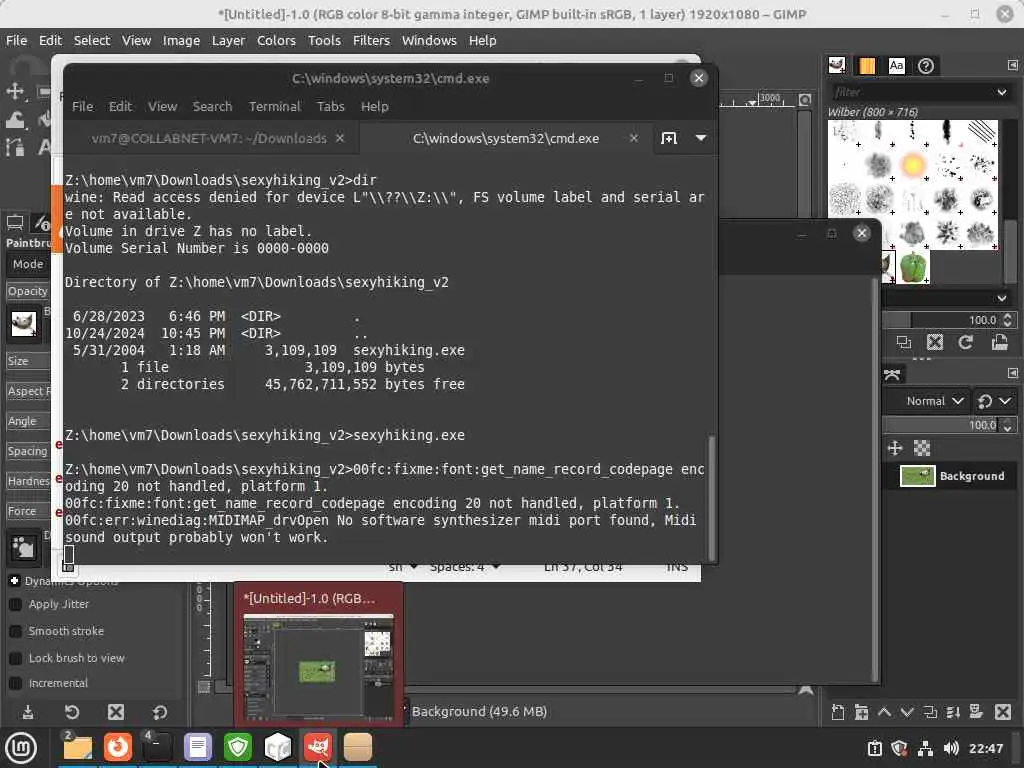The image size is (1024, 768).
Task: Close the cmd.exe terminal tab
Action: (x=633, y=138)
